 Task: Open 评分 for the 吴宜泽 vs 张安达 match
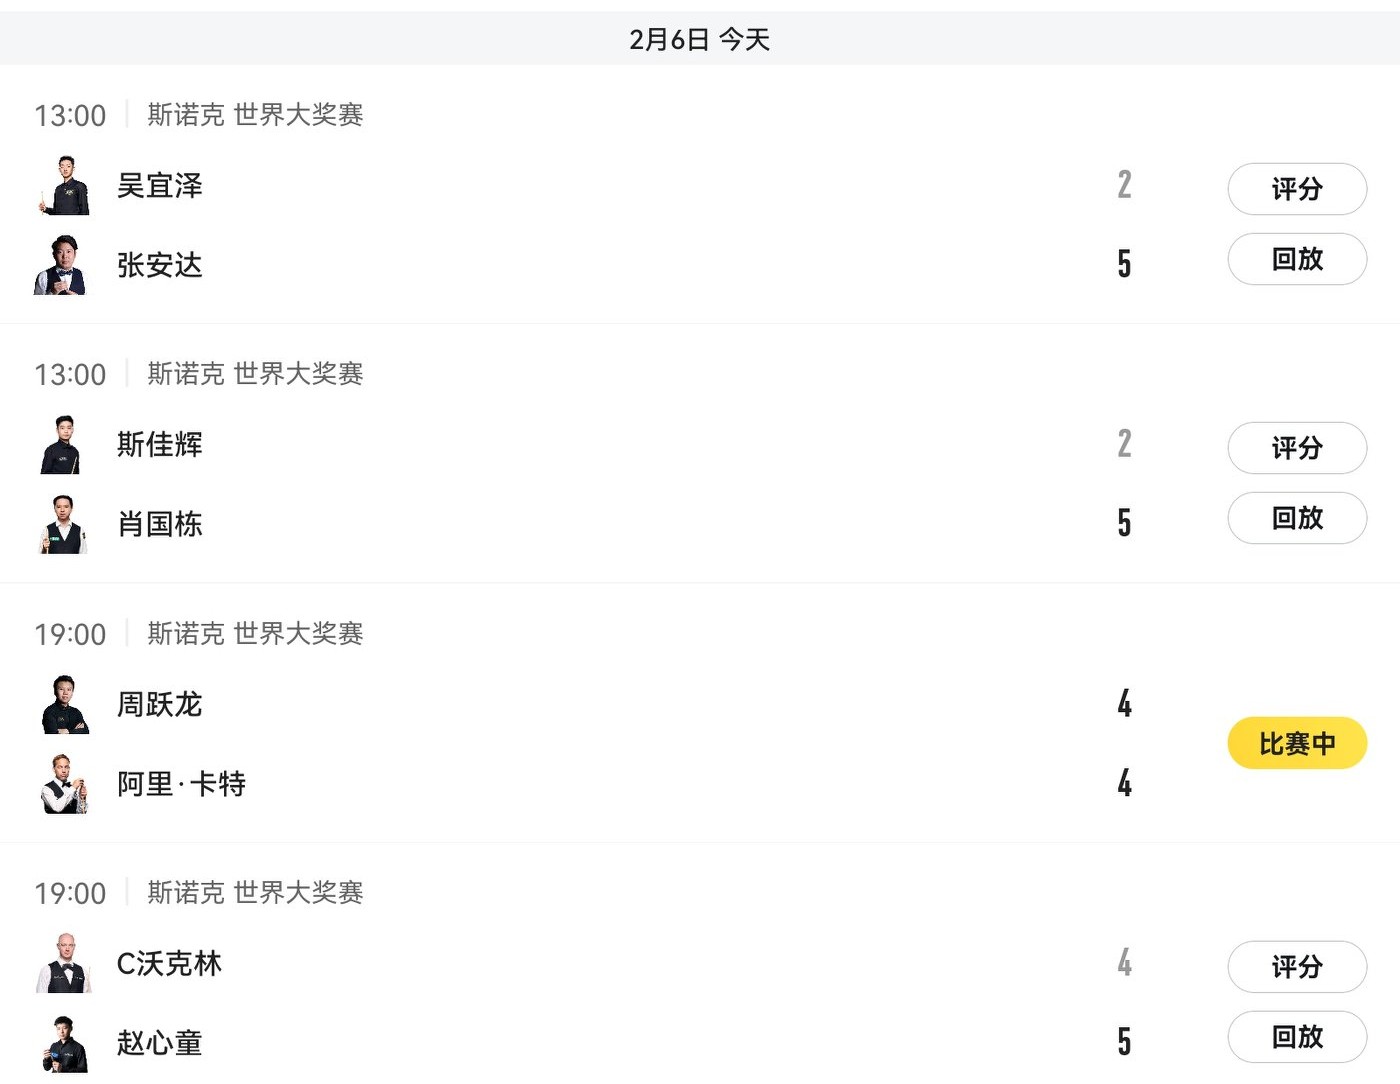coord(1297,189)
